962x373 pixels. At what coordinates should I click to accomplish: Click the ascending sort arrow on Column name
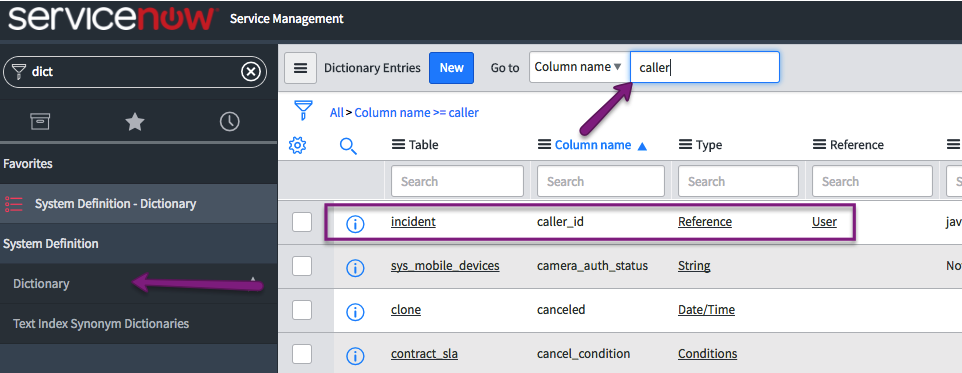(x=642, y=146)
